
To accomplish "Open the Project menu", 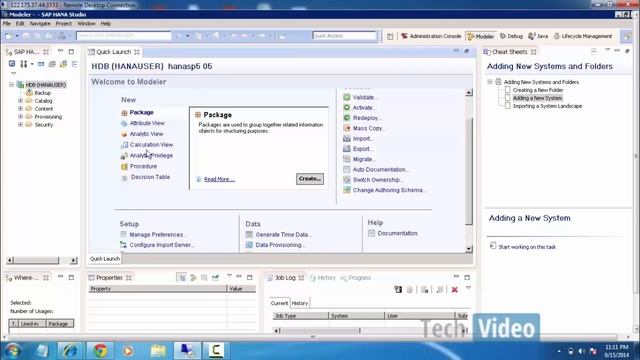I will (x=64, y=24).
